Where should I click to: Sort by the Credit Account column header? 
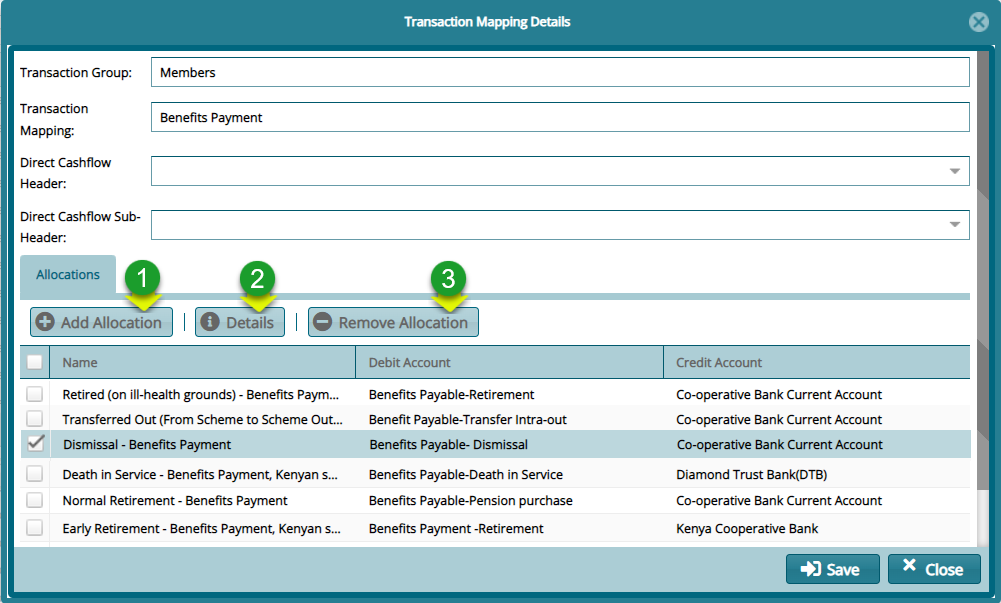817,362
